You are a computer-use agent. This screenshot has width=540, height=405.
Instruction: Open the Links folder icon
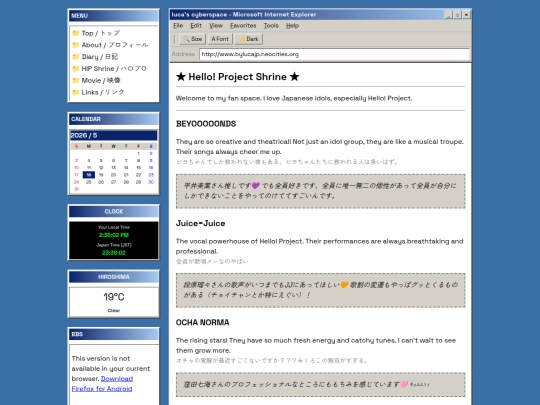pyautogui.click(x=76, y=92)
